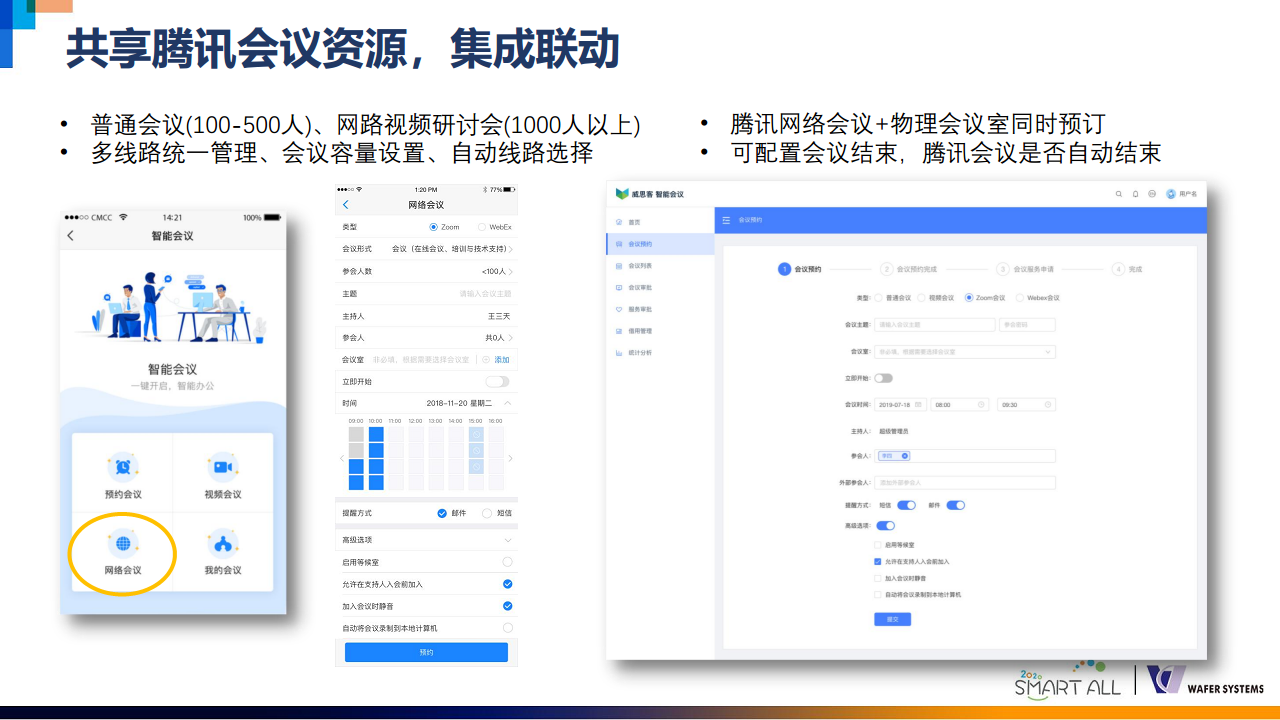Toggle web 邮件 reminder switch

956,505
